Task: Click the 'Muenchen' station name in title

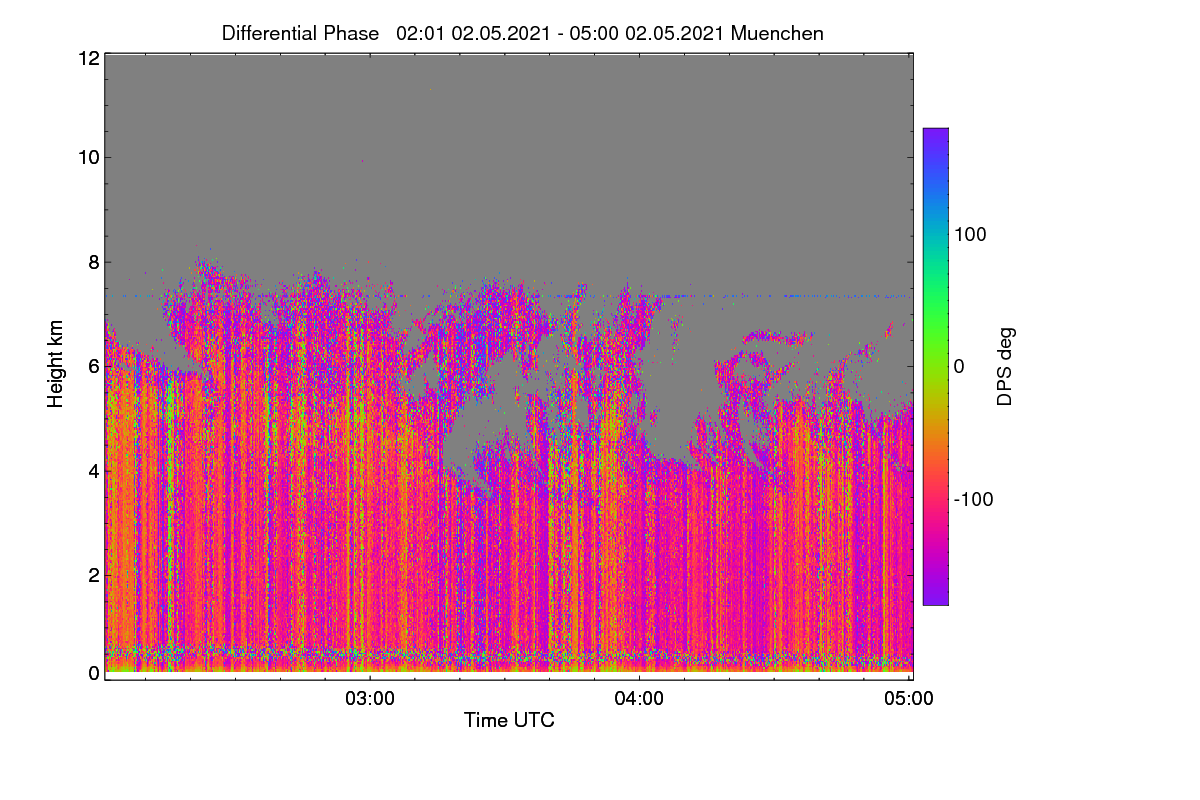Action: 777,33
